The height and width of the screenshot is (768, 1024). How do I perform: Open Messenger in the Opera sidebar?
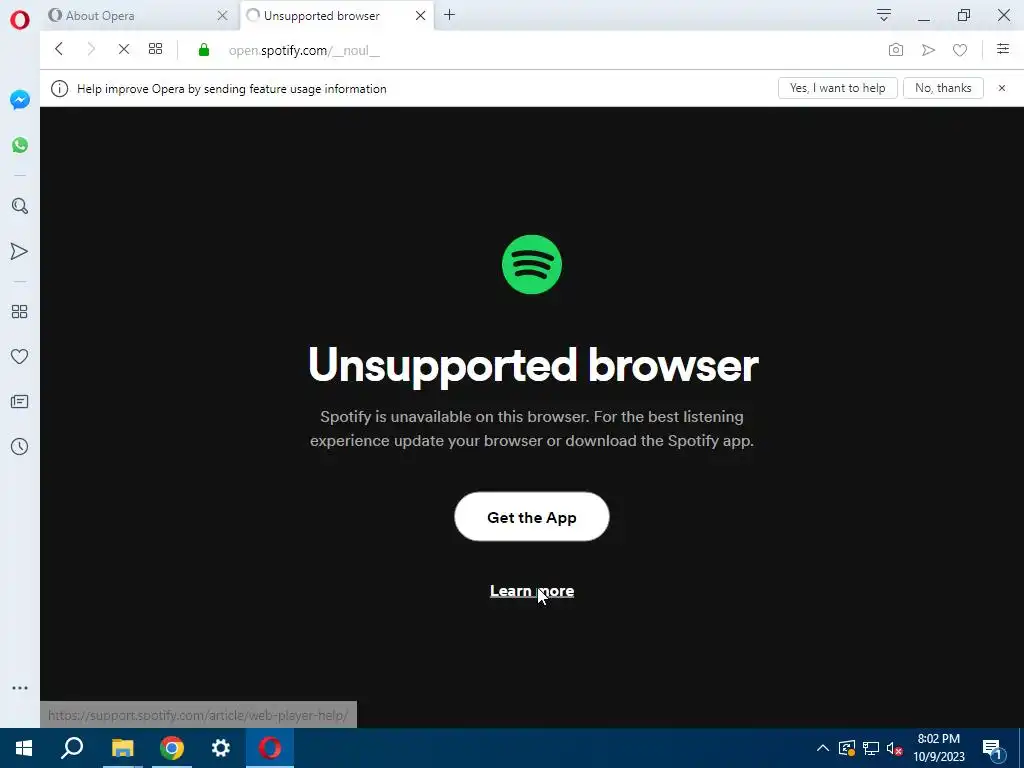[x=20, y=99]
